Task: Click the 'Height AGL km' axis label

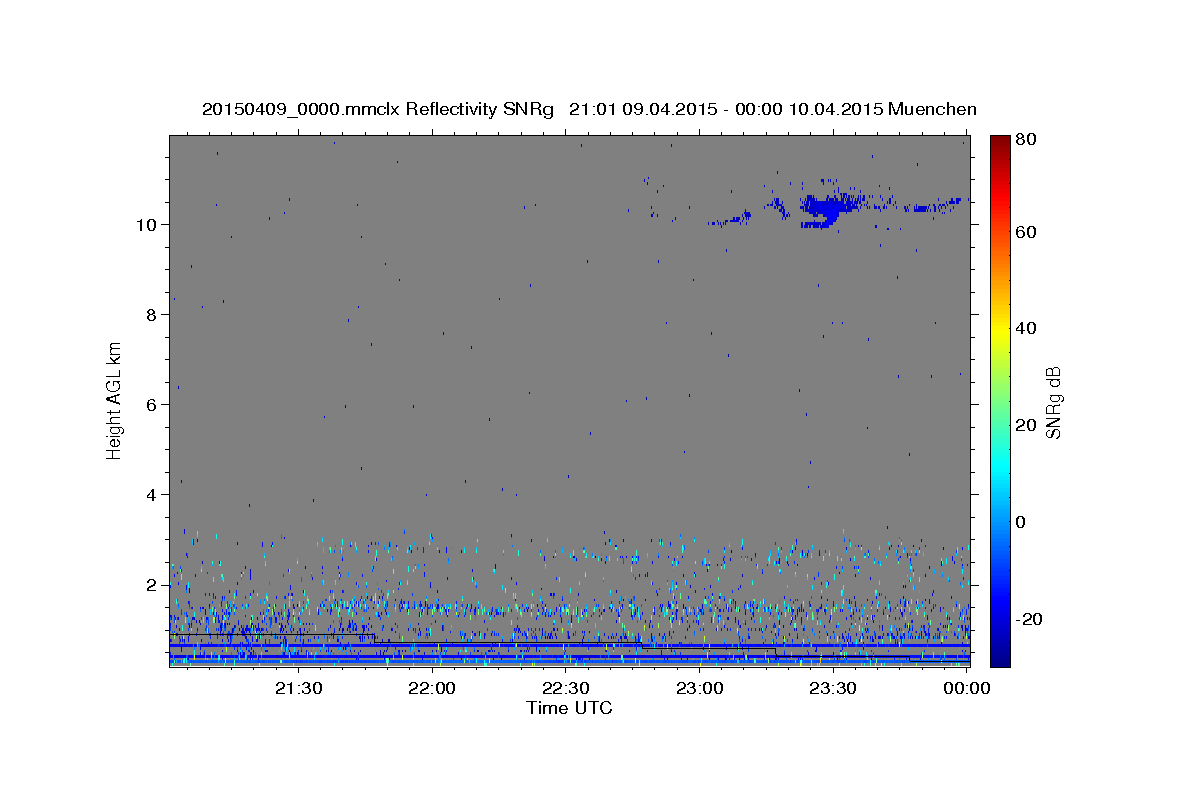Action: point(115,399)
